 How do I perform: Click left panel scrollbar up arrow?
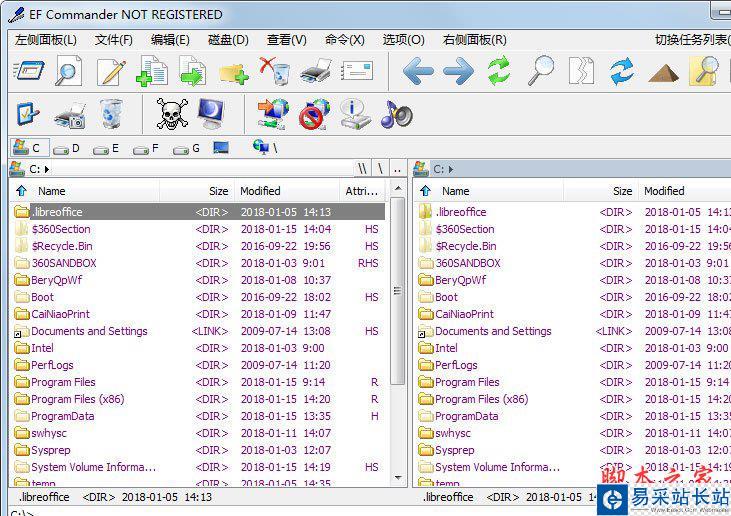pos(398,188)
